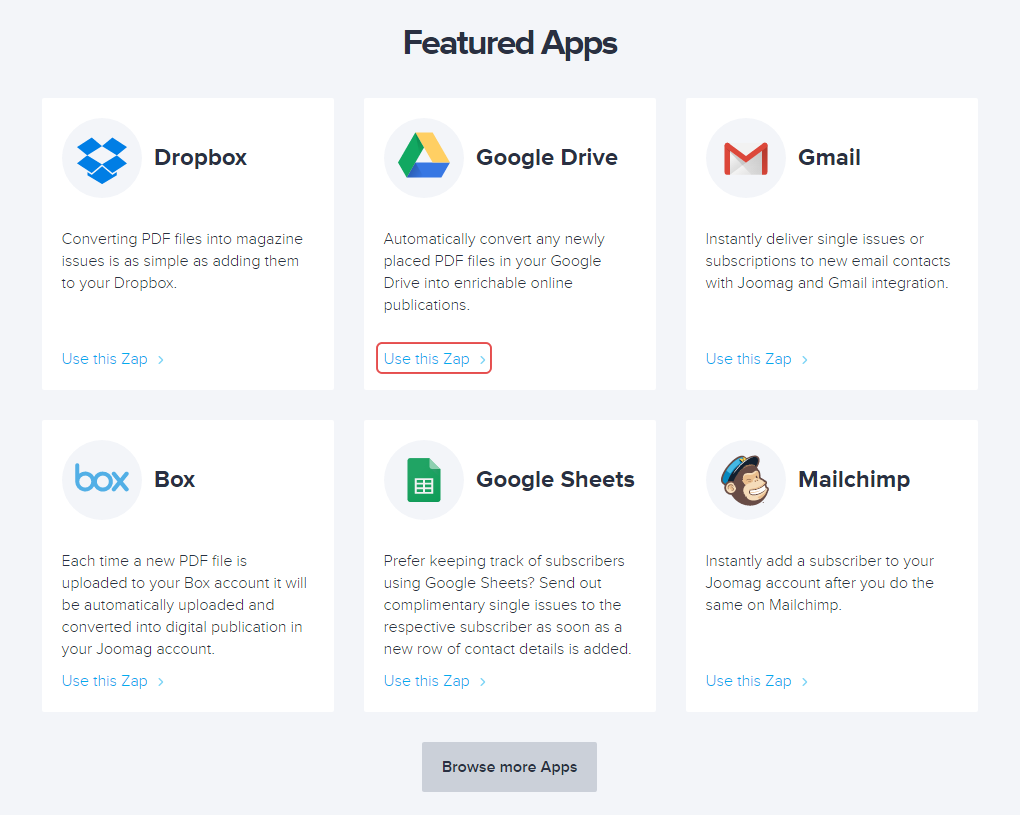
Task: Open "Use this Zap" under Gmail
Action: click(756, 359)
